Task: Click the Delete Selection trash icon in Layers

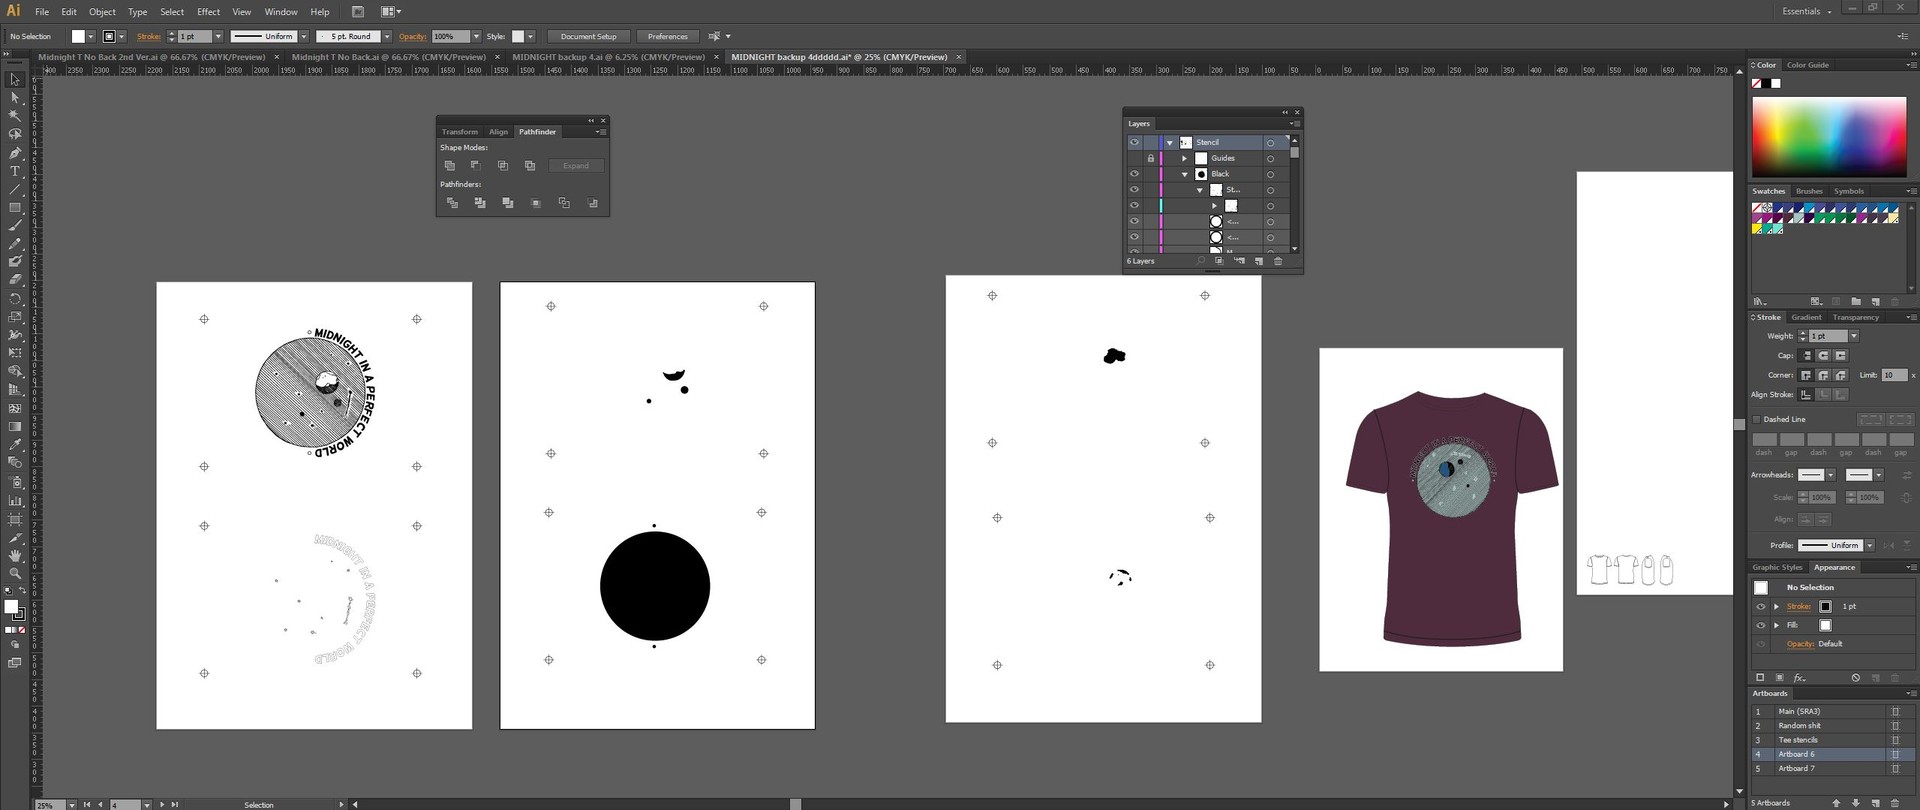Action: [1277, 261]
